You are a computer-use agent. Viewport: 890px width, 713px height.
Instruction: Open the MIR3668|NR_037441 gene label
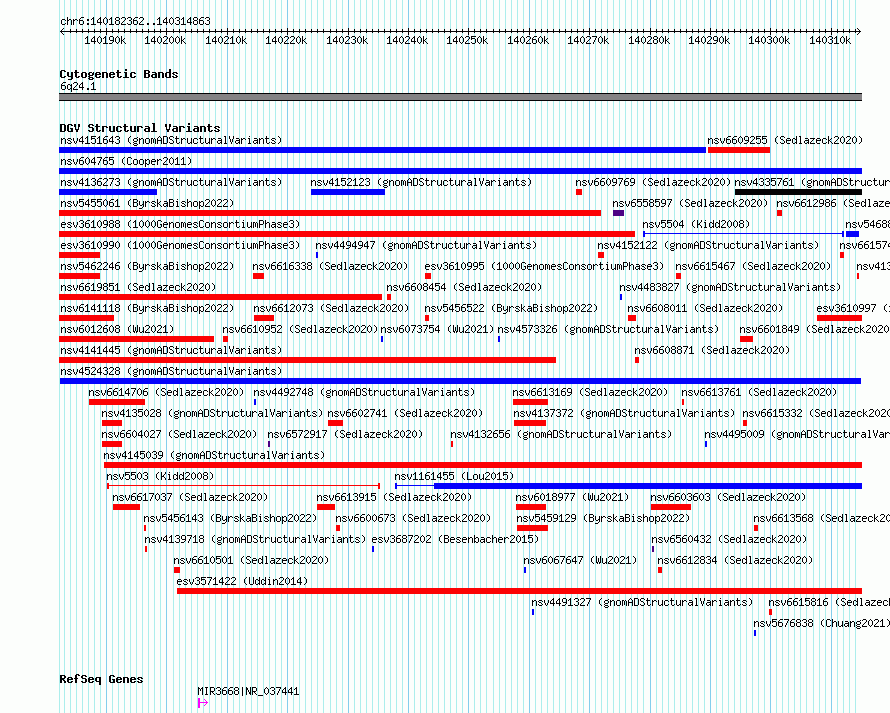pos(248,691)
